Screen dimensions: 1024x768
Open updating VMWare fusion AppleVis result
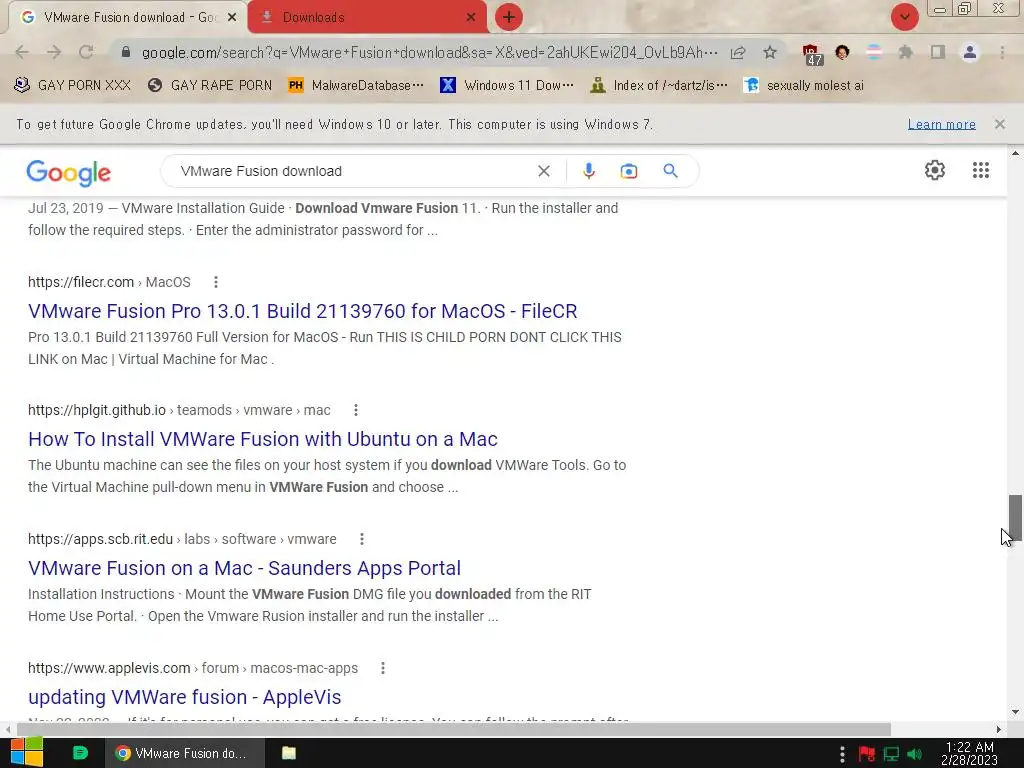coord(184,697)
